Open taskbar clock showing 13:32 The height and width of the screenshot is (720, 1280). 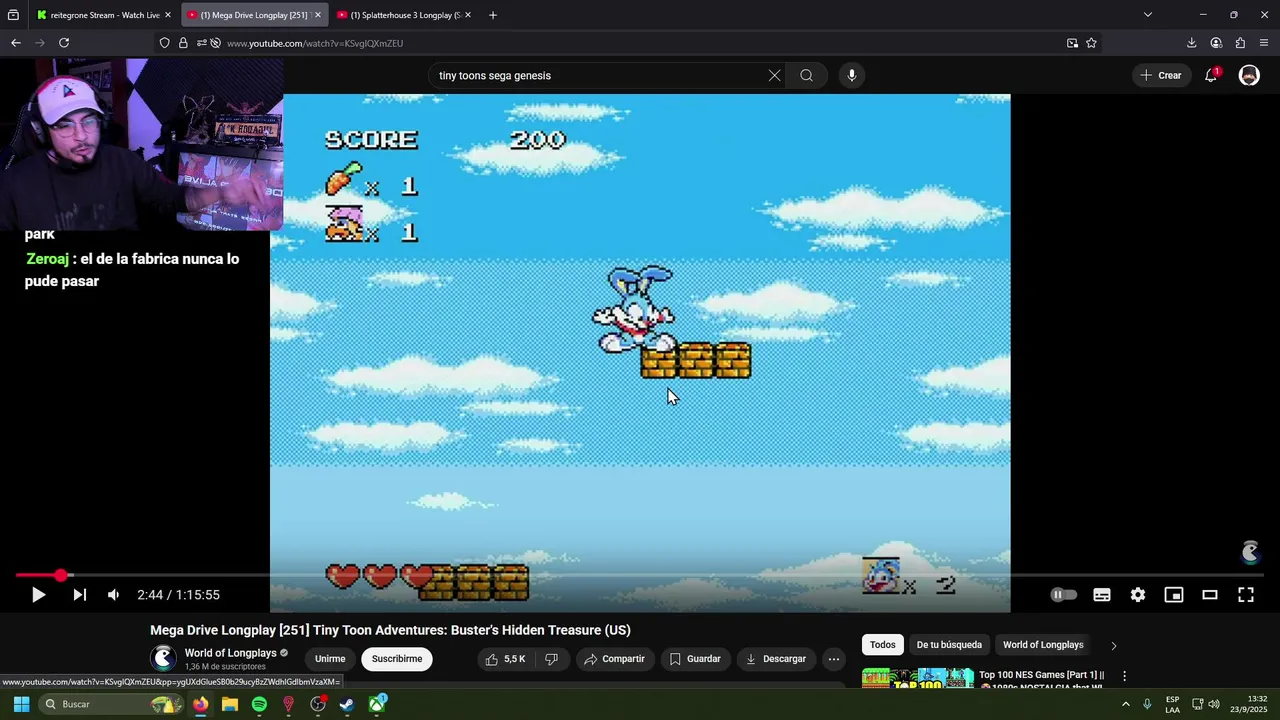(1249, 704)
